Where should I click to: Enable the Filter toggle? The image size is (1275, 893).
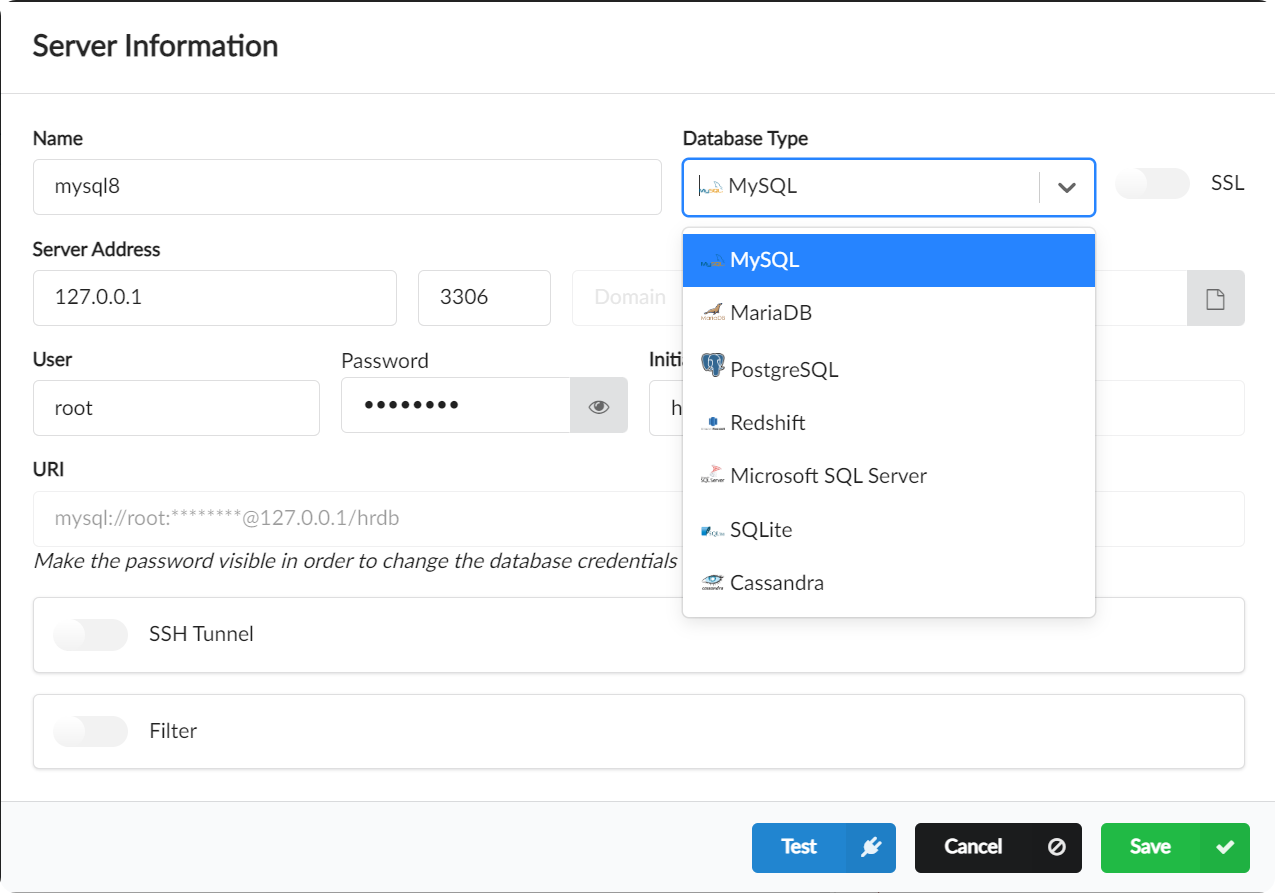coord(91,731)
